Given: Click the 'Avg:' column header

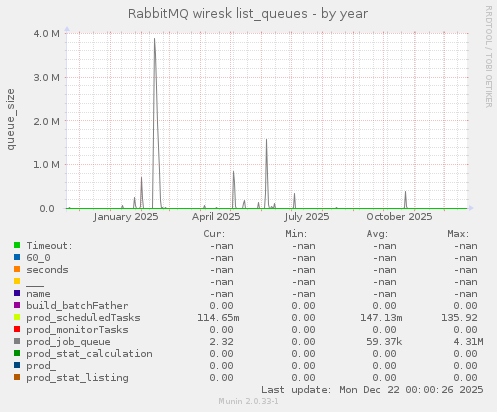Looking at the screenshot, I should pyautogui.click(x=377, y=234).
